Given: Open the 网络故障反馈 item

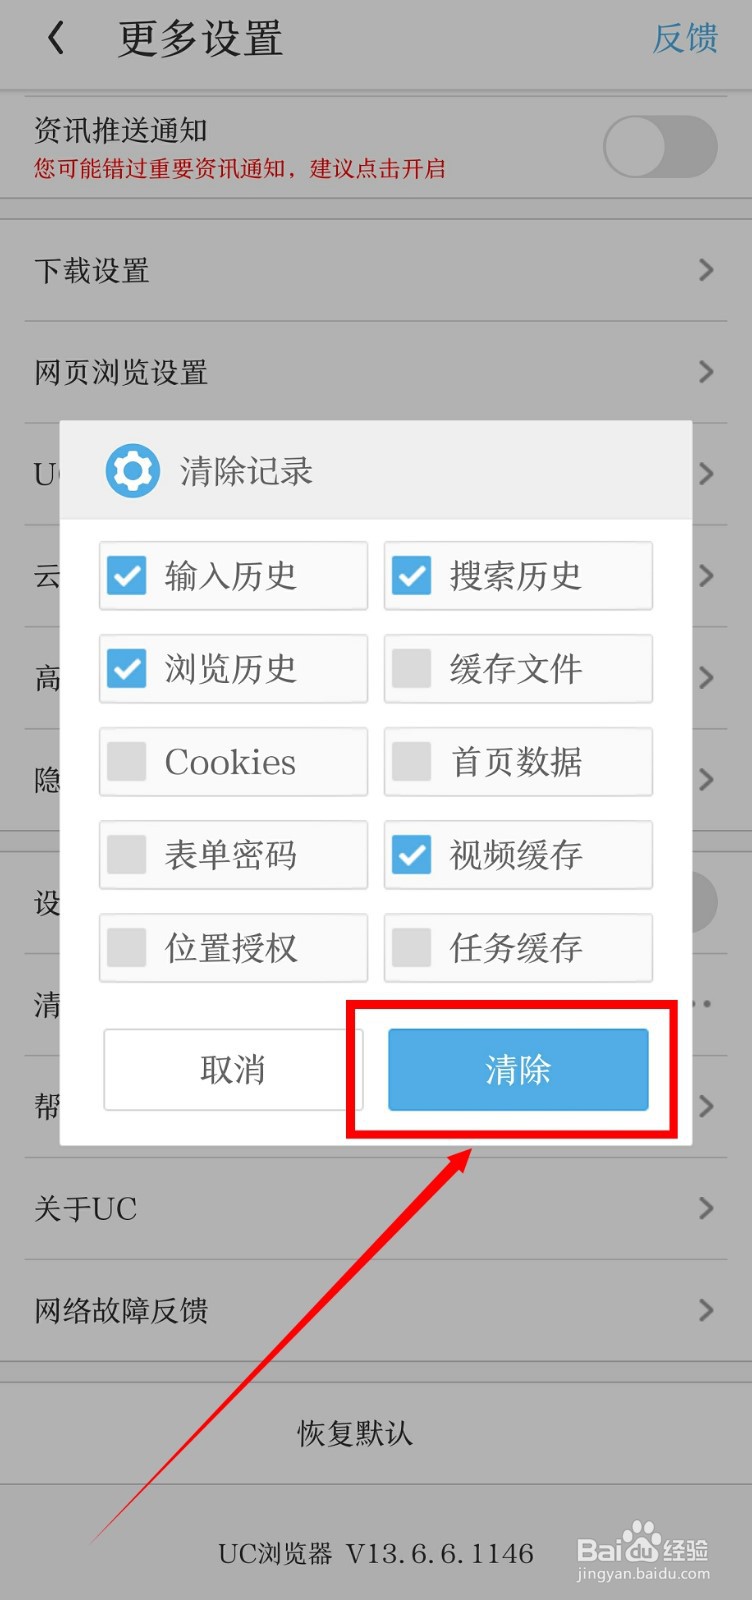Looking at the screenshot, I should pos(376,1310).
